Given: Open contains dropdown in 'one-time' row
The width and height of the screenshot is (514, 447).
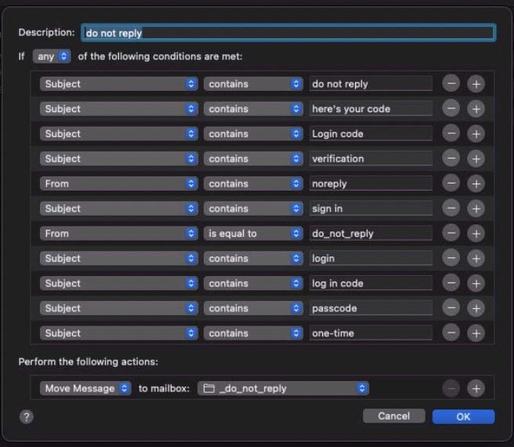Looking at the screenshot, I should tap(253, 333).
